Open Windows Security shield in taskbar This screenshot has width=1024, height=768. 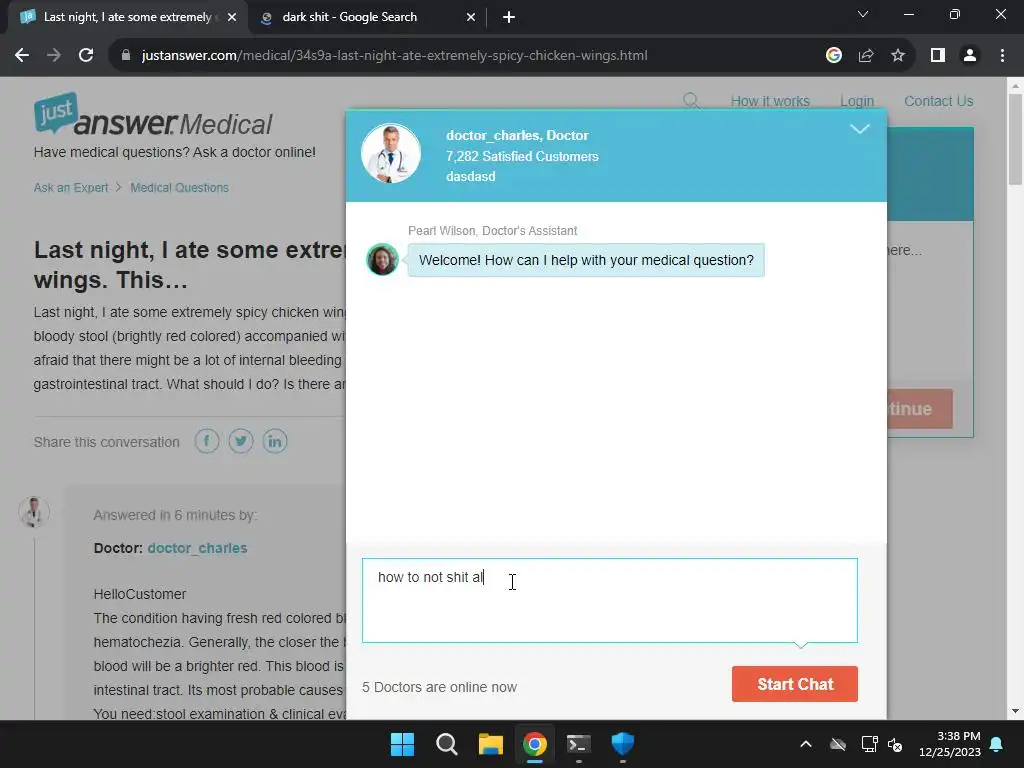622,744
